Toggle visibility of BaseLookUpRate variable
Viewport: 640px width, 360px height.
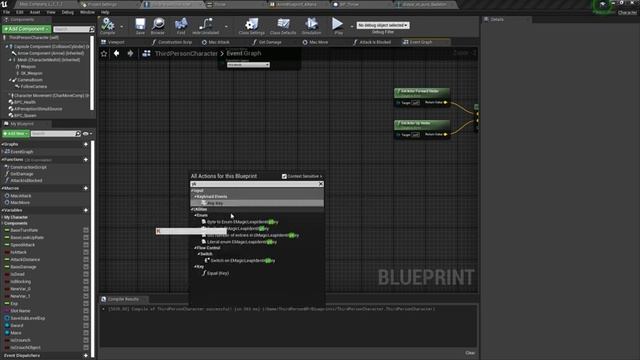click(86, 238)
